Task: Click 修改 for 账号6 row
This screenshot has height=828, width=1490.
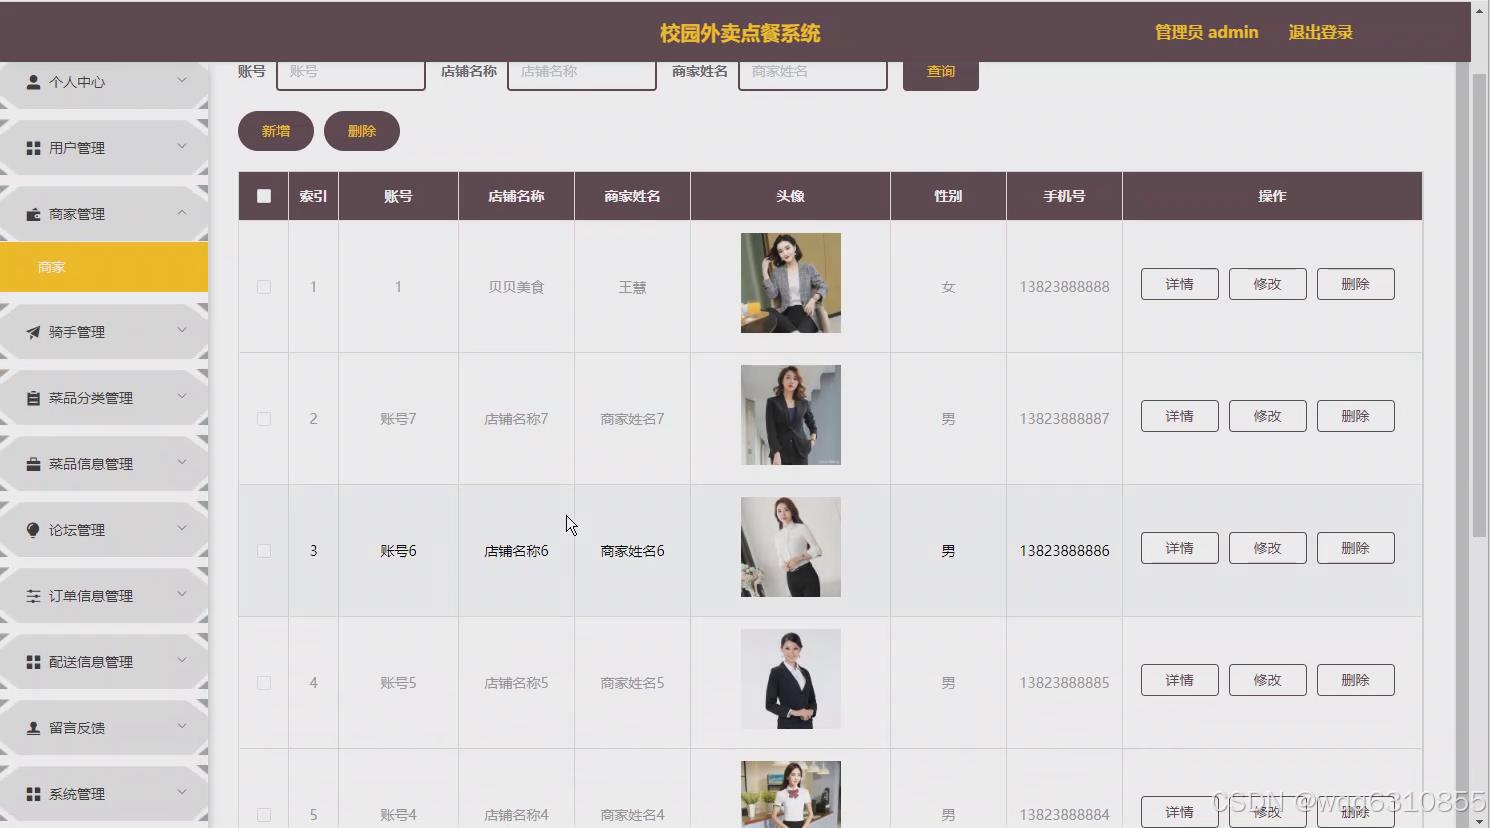Action: pyautogui.click(x=1268, y=548)
